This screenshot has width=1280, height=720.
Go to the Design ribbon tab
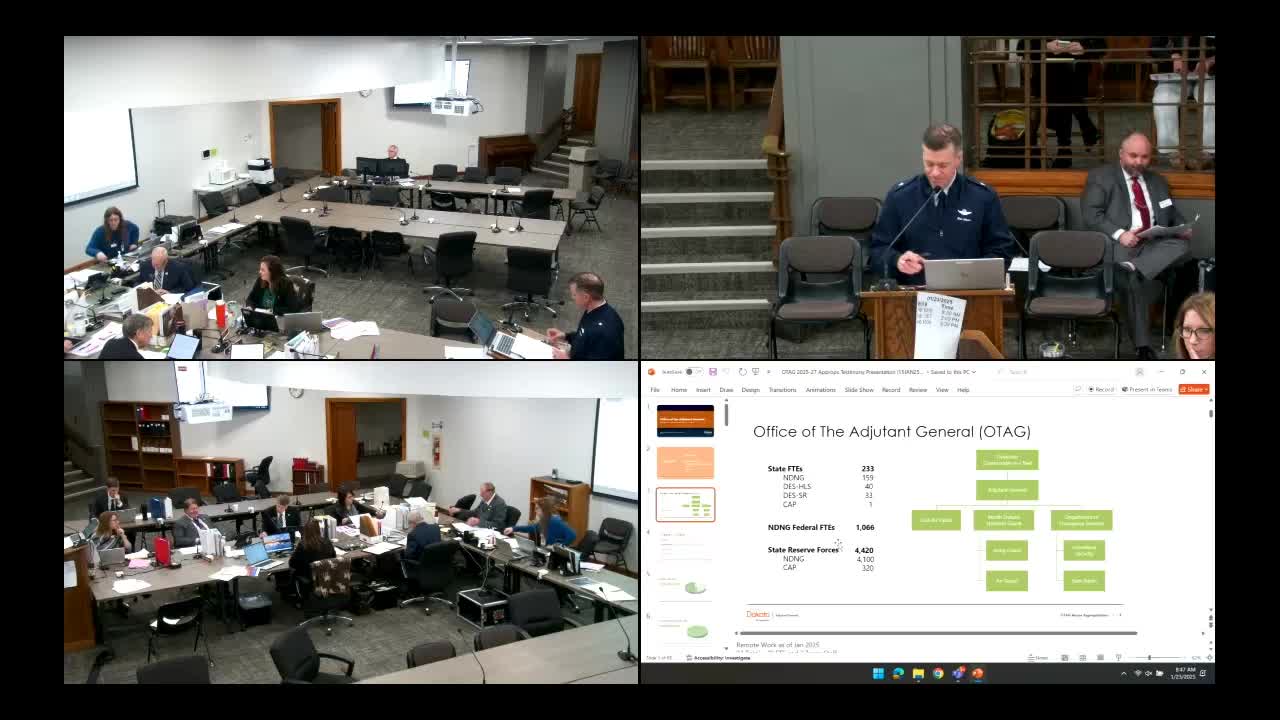750,390
